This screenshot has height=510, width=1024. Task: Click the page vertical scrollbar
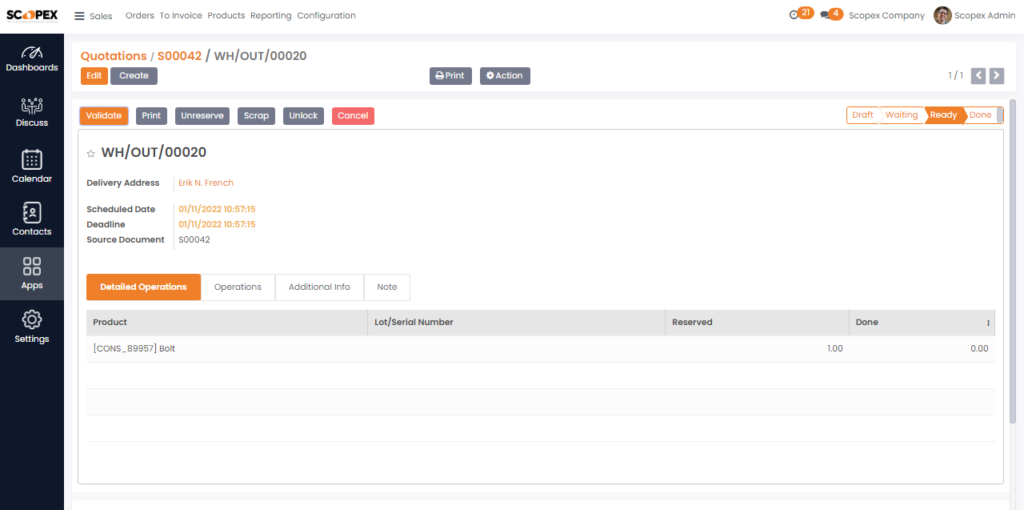point(1013,261)
